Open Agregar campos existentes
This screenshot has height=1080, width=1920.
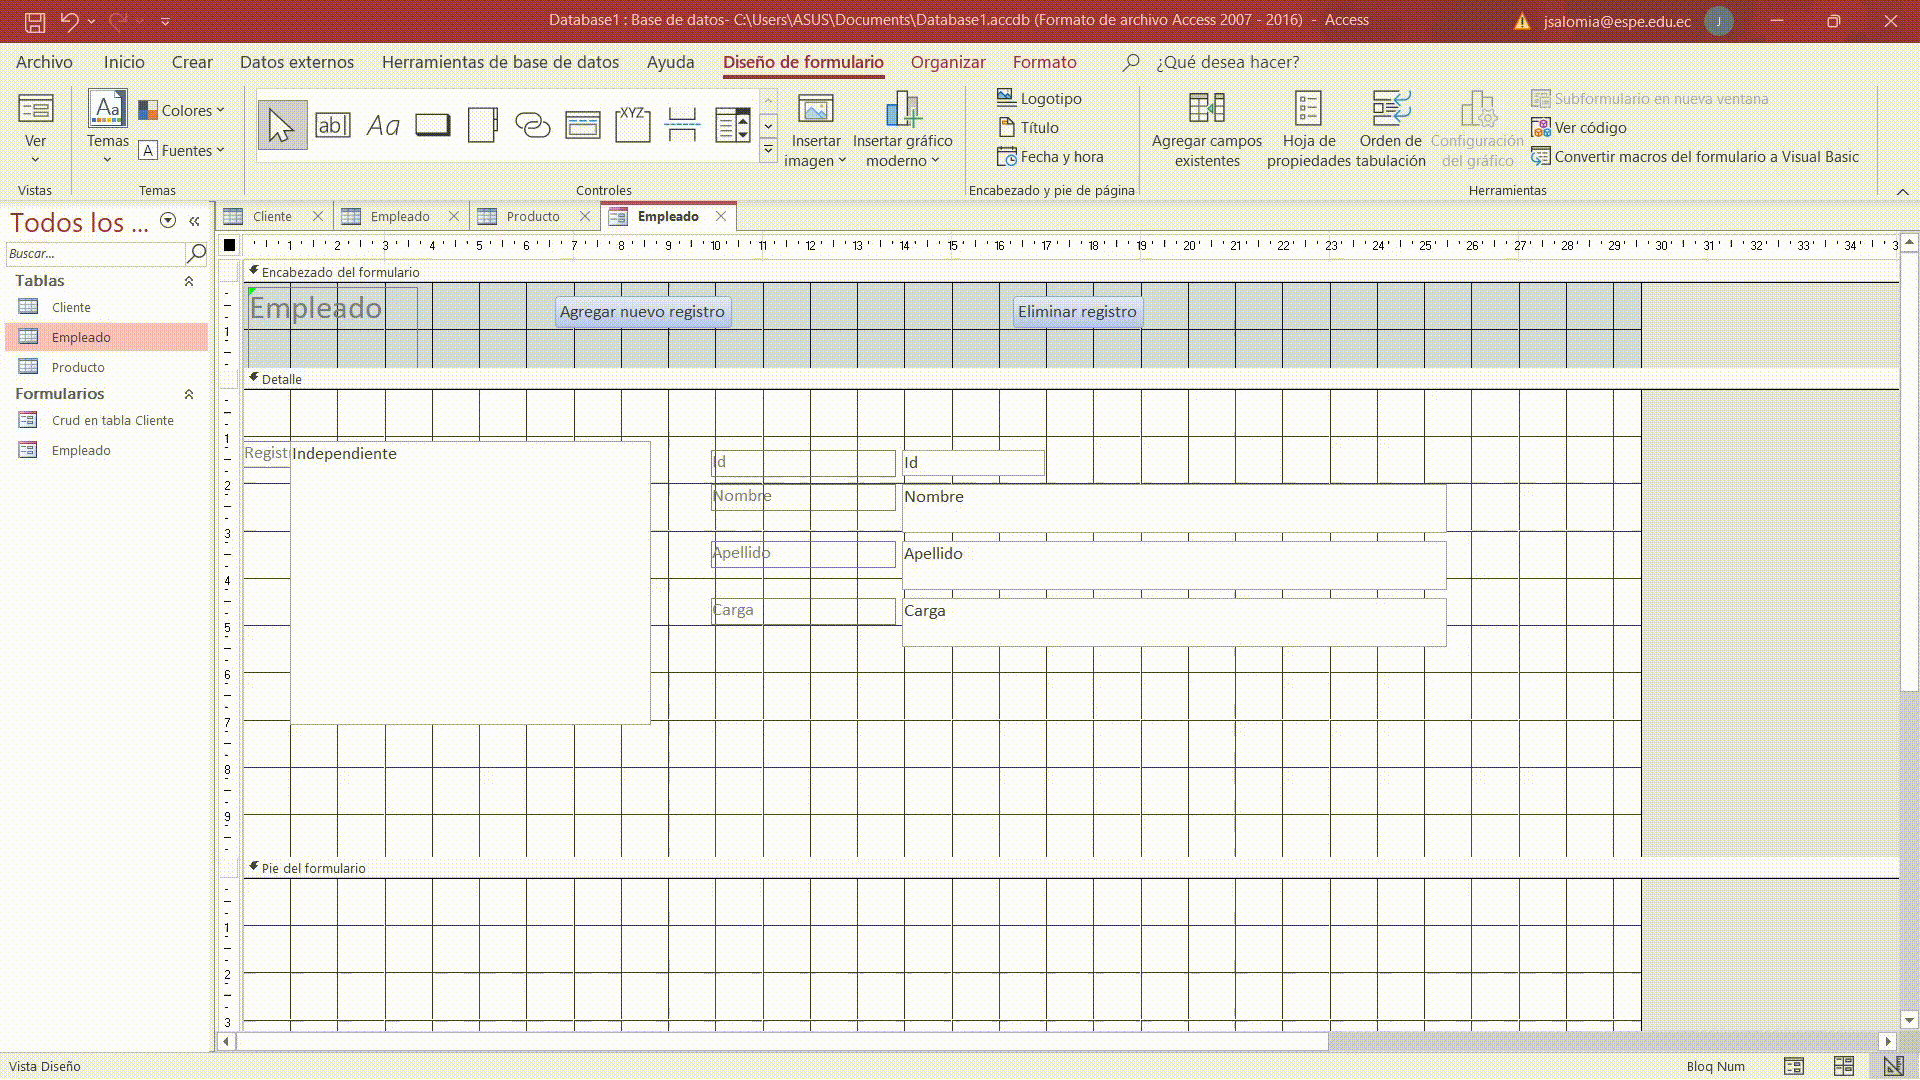pos(1207,129)
